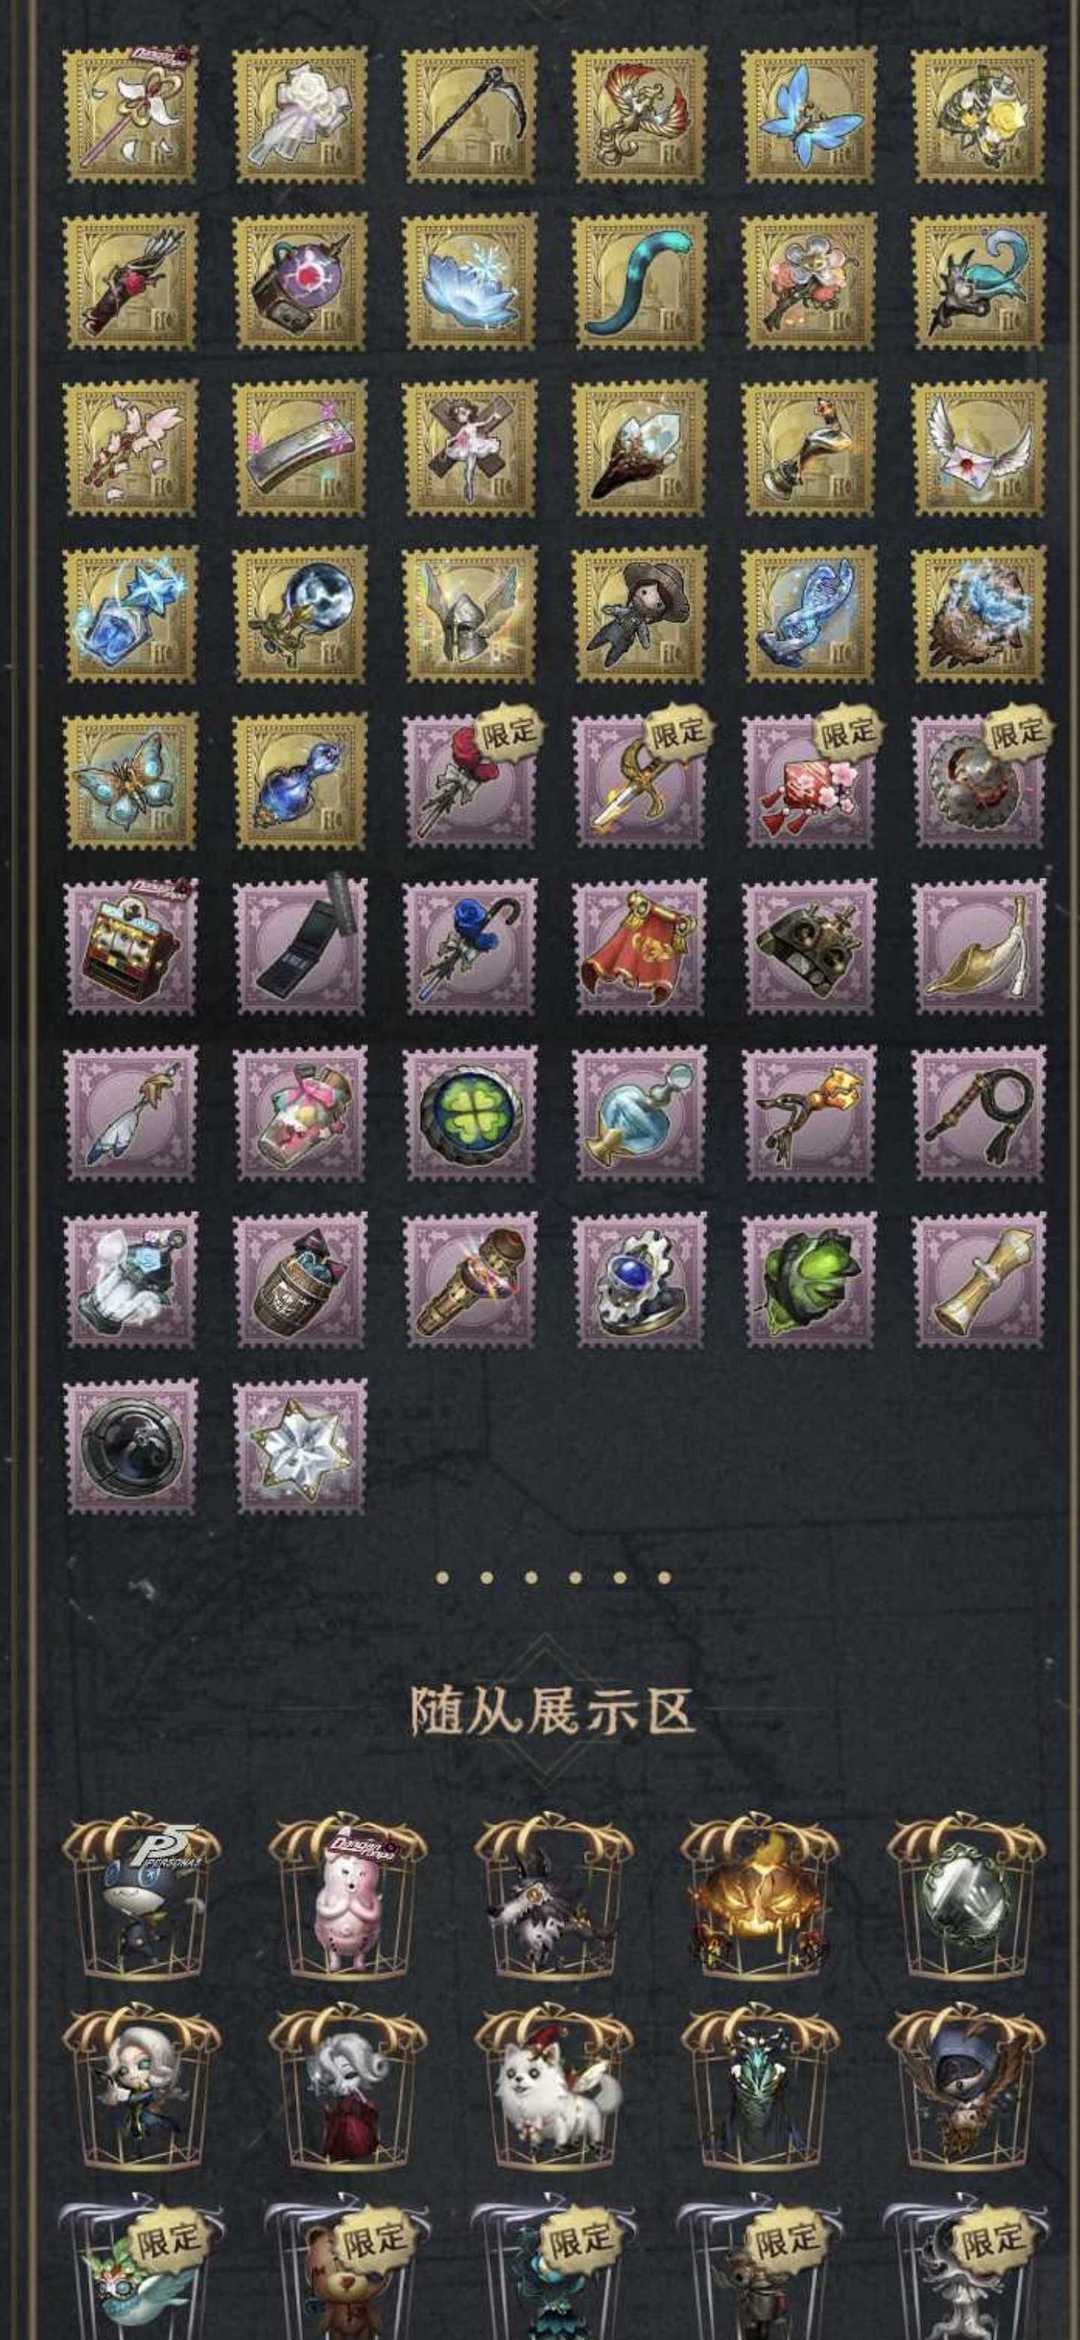Image resolution: width=1080 pixels, height=2340 pixels.
Task: Click the blue butterfly wings gold stamp
Action: coord(809,115)
